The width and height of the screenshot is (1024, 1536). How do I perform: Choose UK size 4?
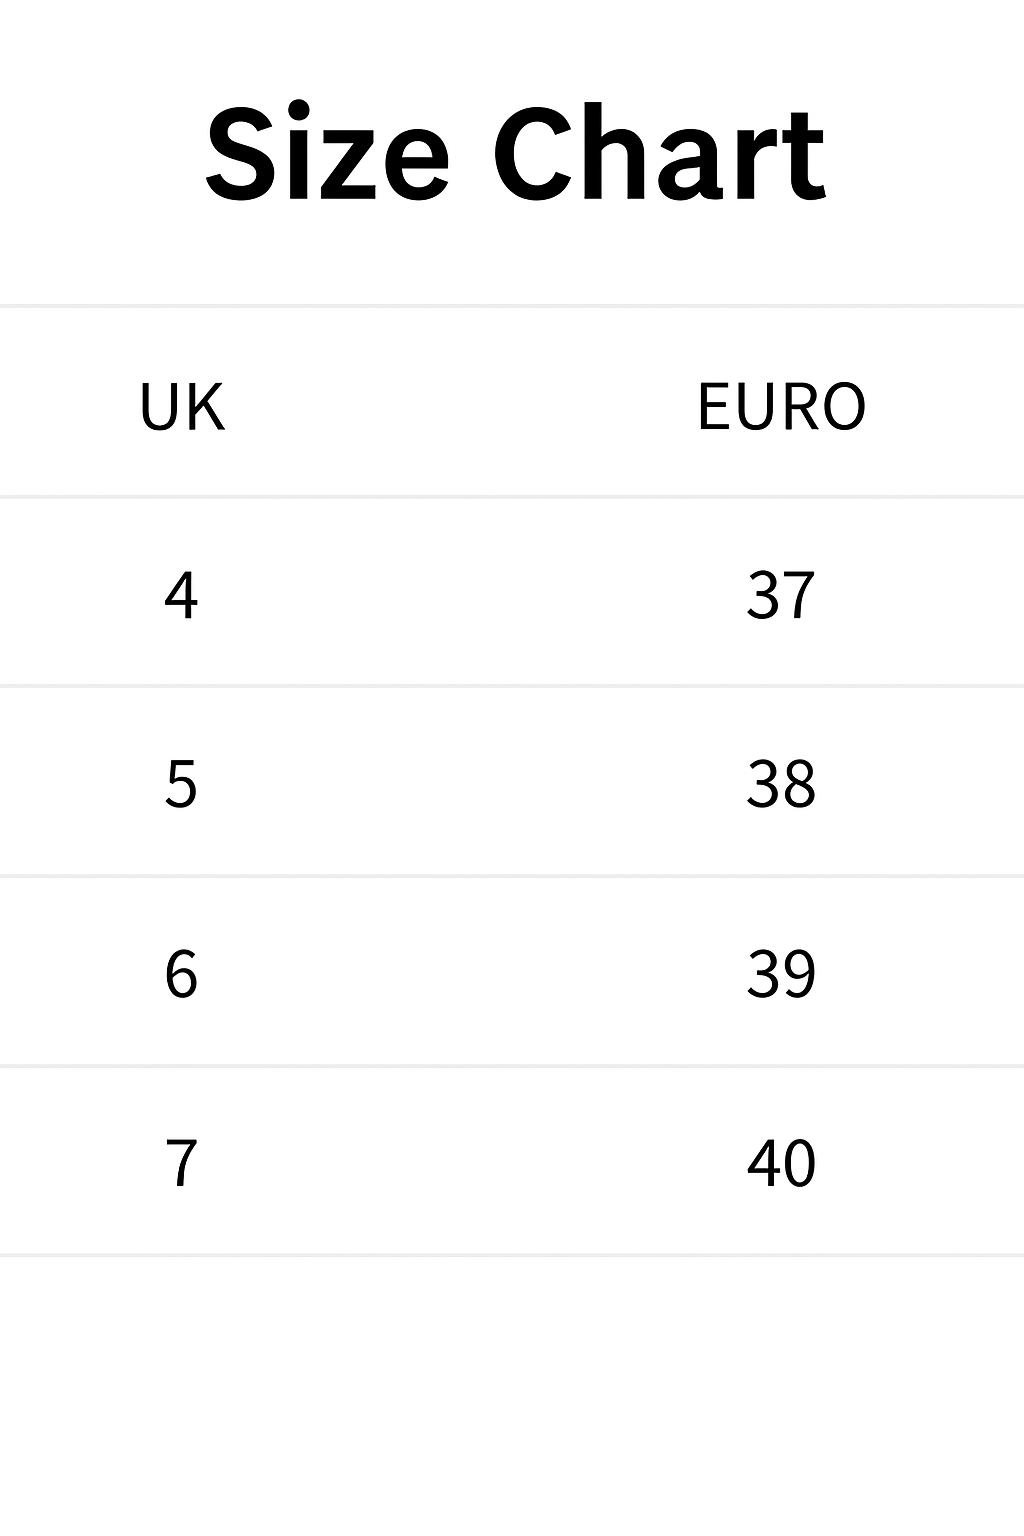click(x=181, y=595)
